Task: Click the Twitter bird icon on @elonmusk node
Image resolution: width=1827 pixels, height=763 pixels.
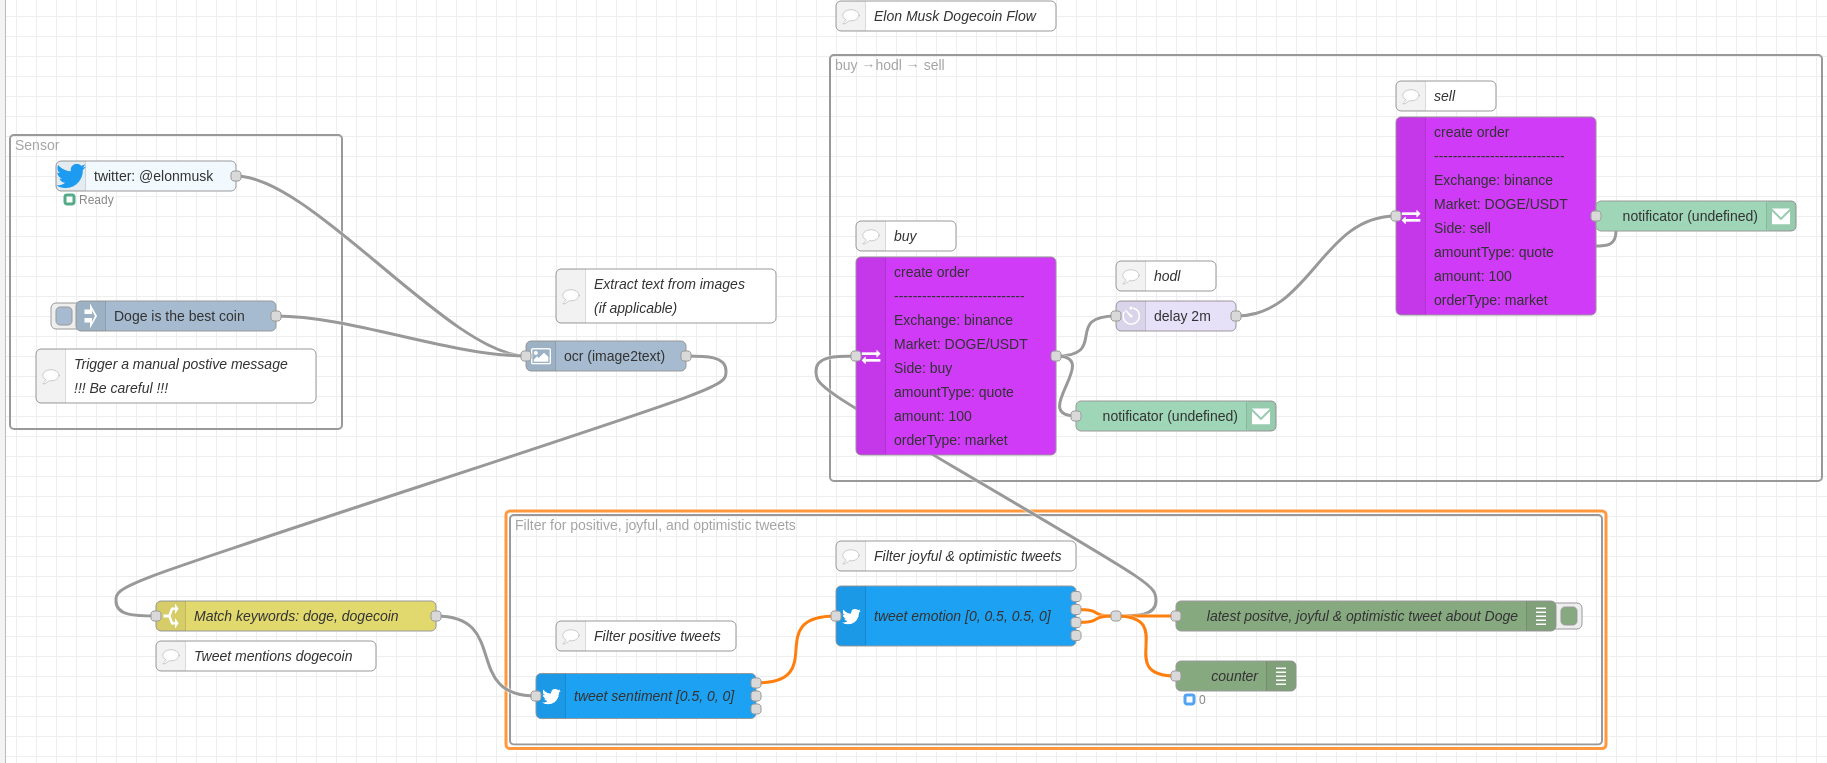Action: pyautogui.click(x=71, y=176)
